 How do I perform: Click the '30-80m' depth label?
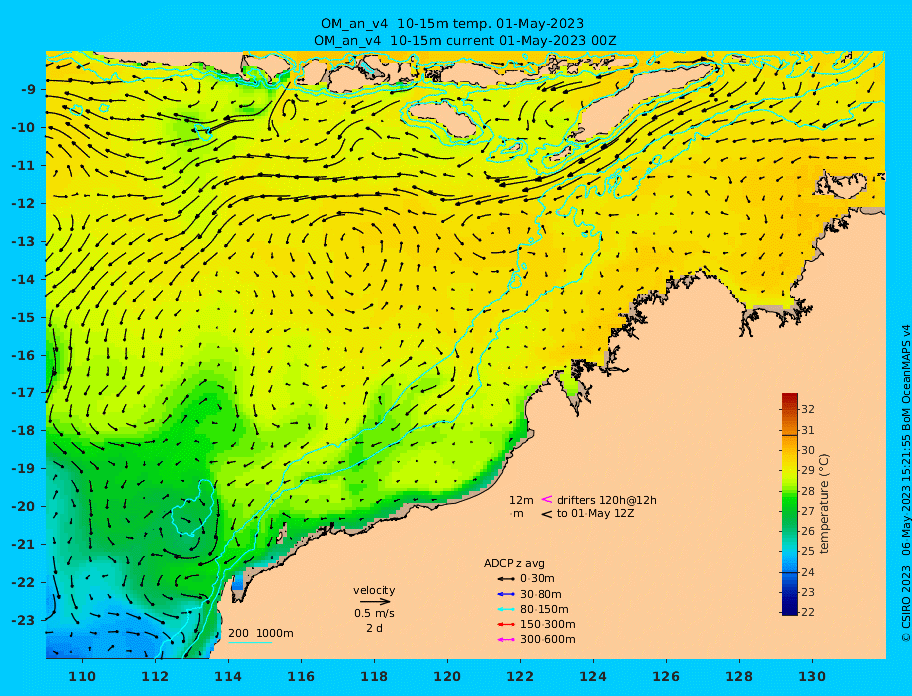coord(540,594)
